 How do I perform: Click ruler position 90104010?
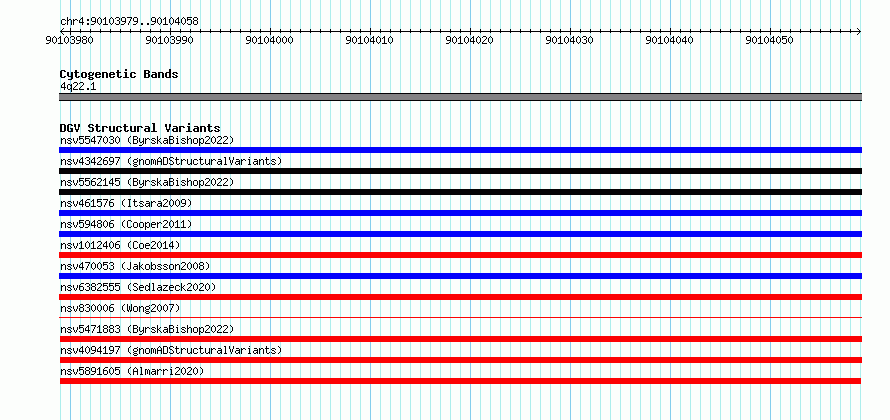[x=370, y=40]
